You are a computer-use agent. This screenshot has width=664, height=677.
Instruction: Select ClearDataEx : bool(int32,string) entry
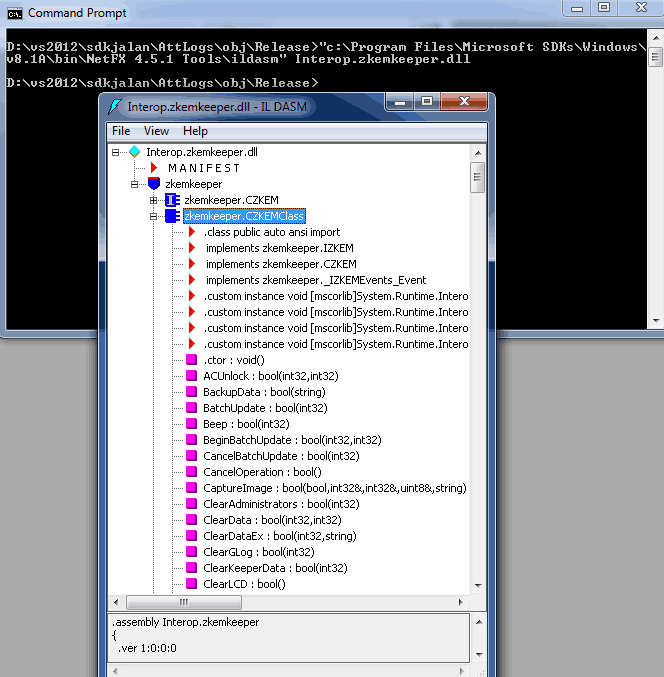tap(280, 536)
